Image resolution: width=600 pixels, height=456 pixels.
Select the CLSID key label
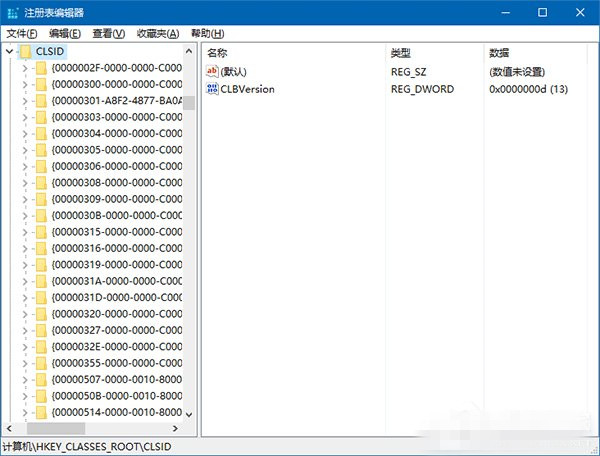(x=50, y=51)
